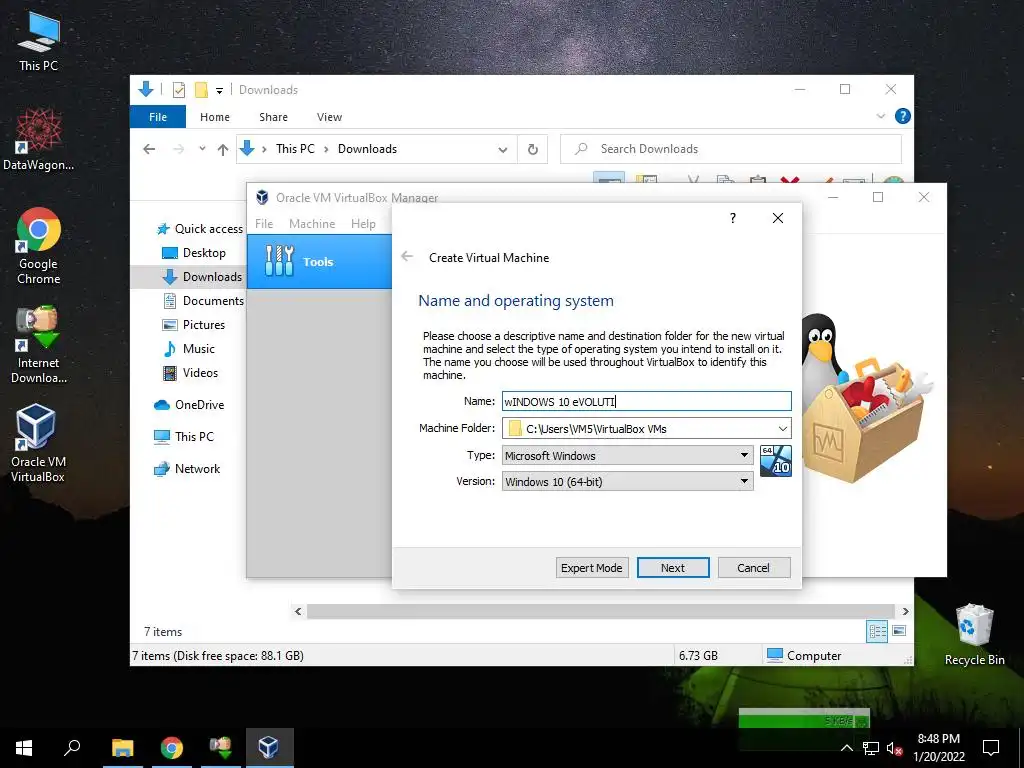The image size is (1024, 768).
Task: Select Quick access in Explorer sidebar
Action: pos(201,229)
